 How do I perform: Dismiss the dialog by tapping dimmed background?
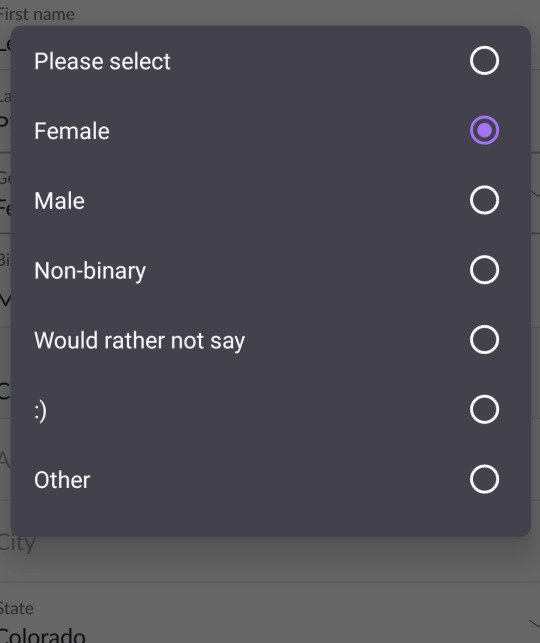point(270,560)
